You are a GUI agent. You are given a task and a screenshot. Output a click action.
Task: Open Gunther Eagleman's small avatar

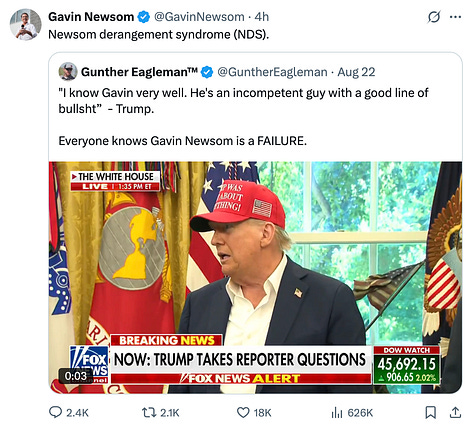click(68, 72)
